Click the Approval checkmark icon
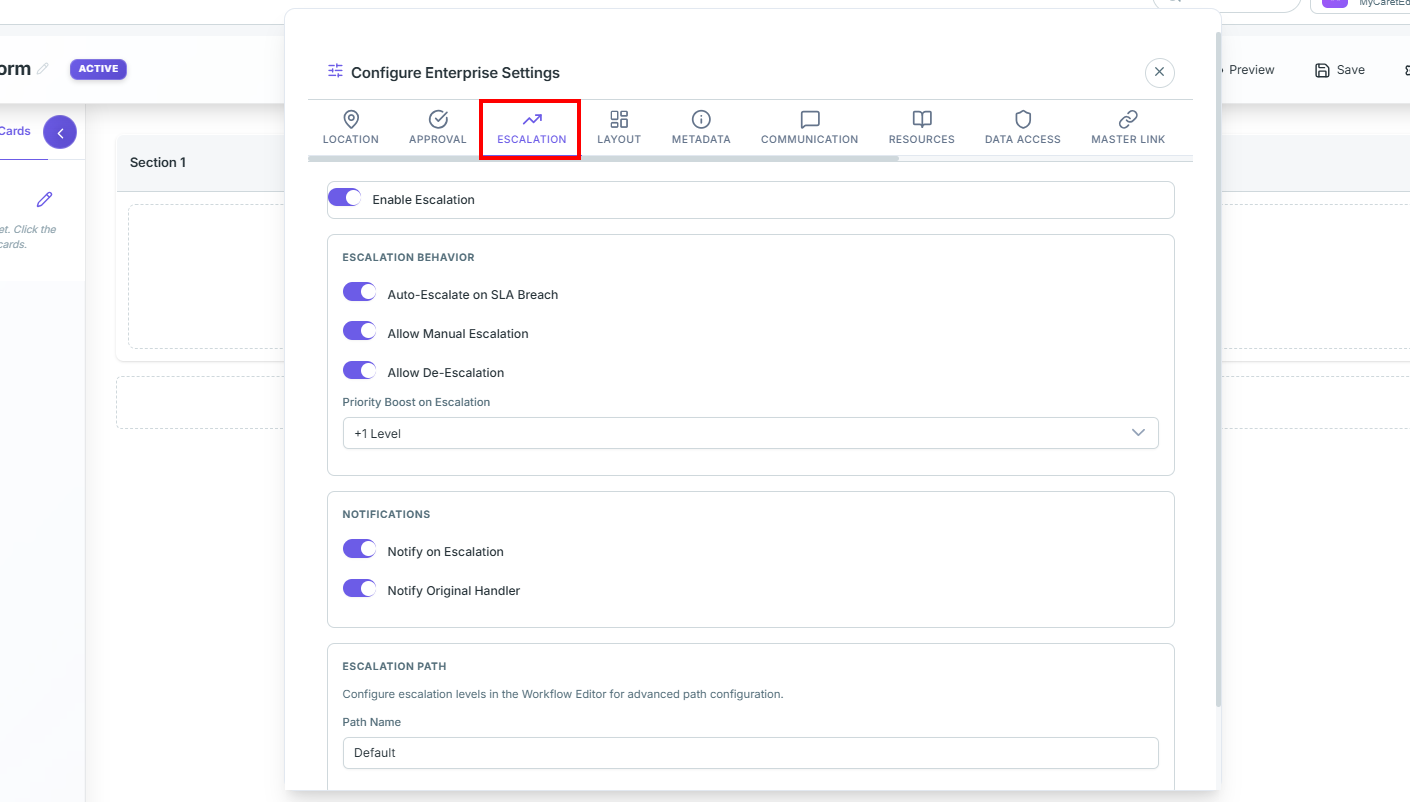Screen dimensions: 1410x802 coord(438,119)
